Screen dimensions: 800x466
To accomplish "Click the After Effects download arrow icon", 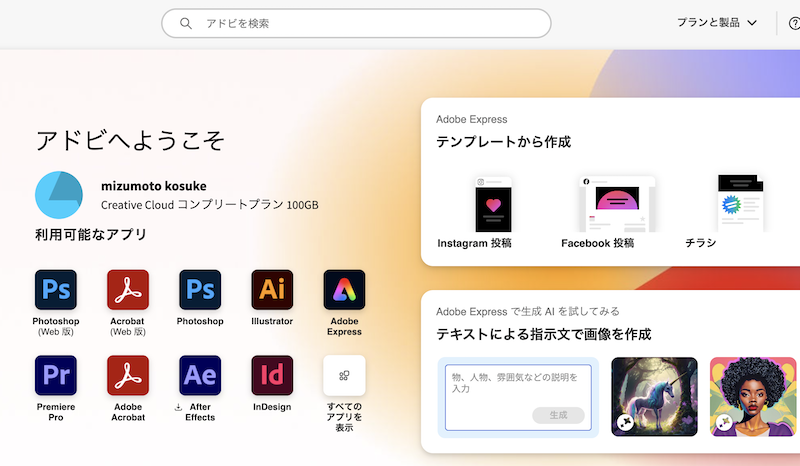I will [x=178, y=407].
